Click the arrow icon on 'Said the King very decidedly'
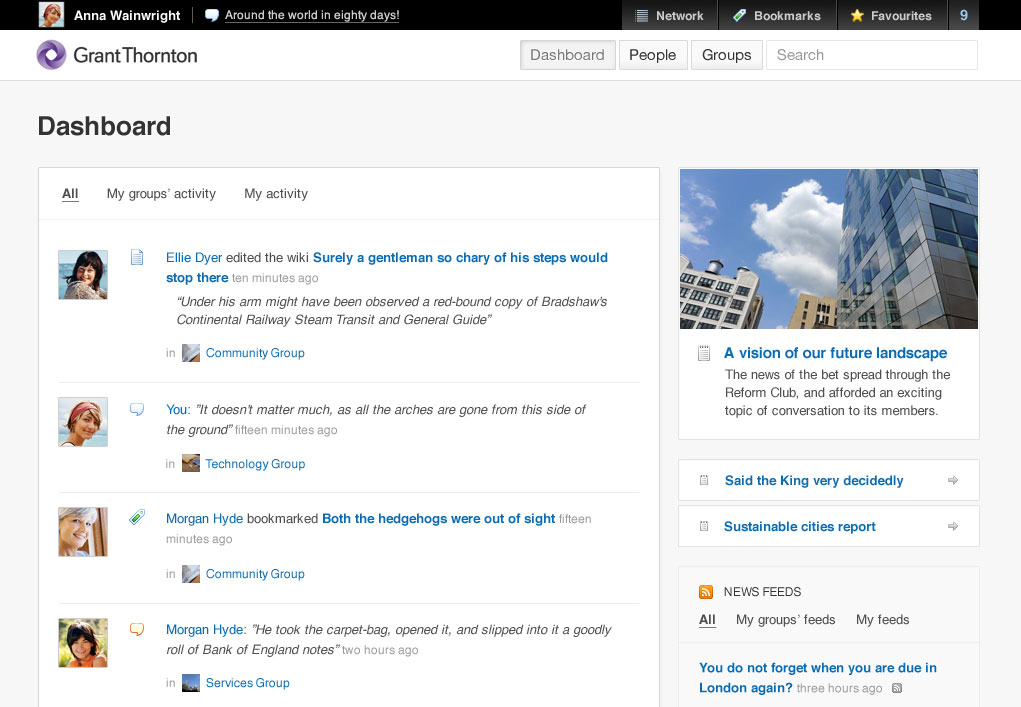This screenshot has height=707, width=1021. (x=953, y=480)
